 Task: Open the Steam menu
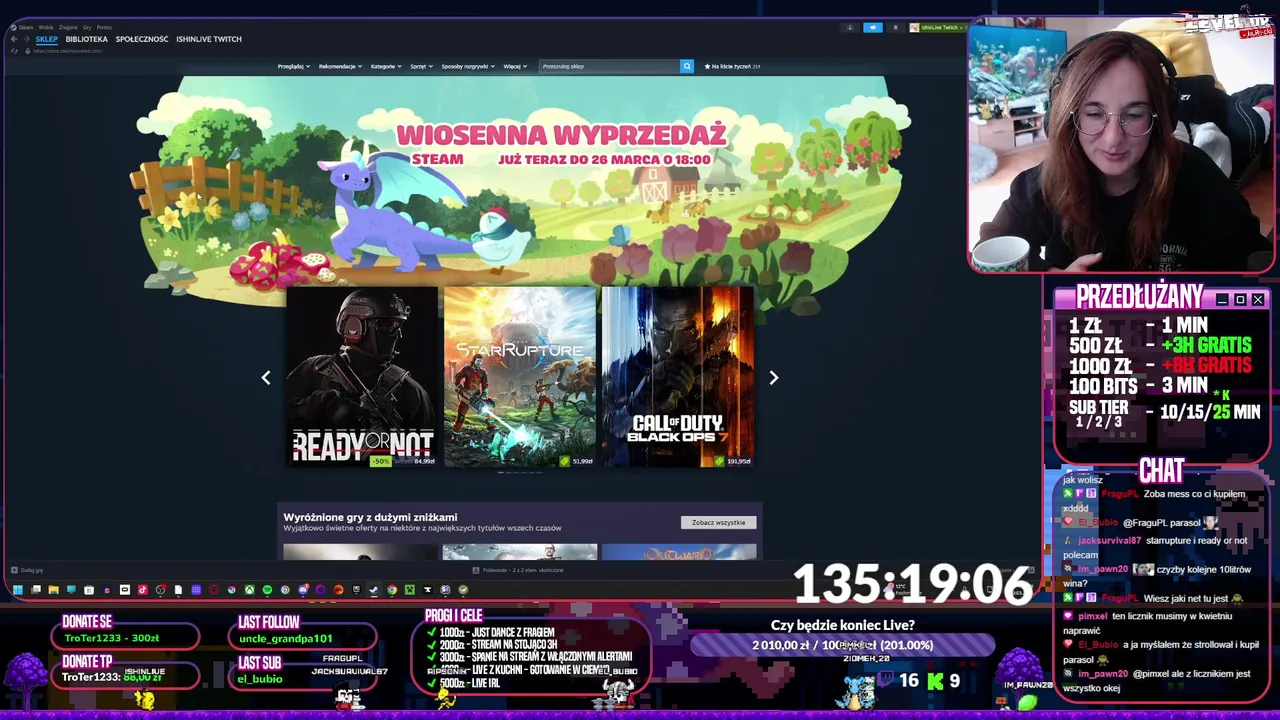click(x=26, y=27)
